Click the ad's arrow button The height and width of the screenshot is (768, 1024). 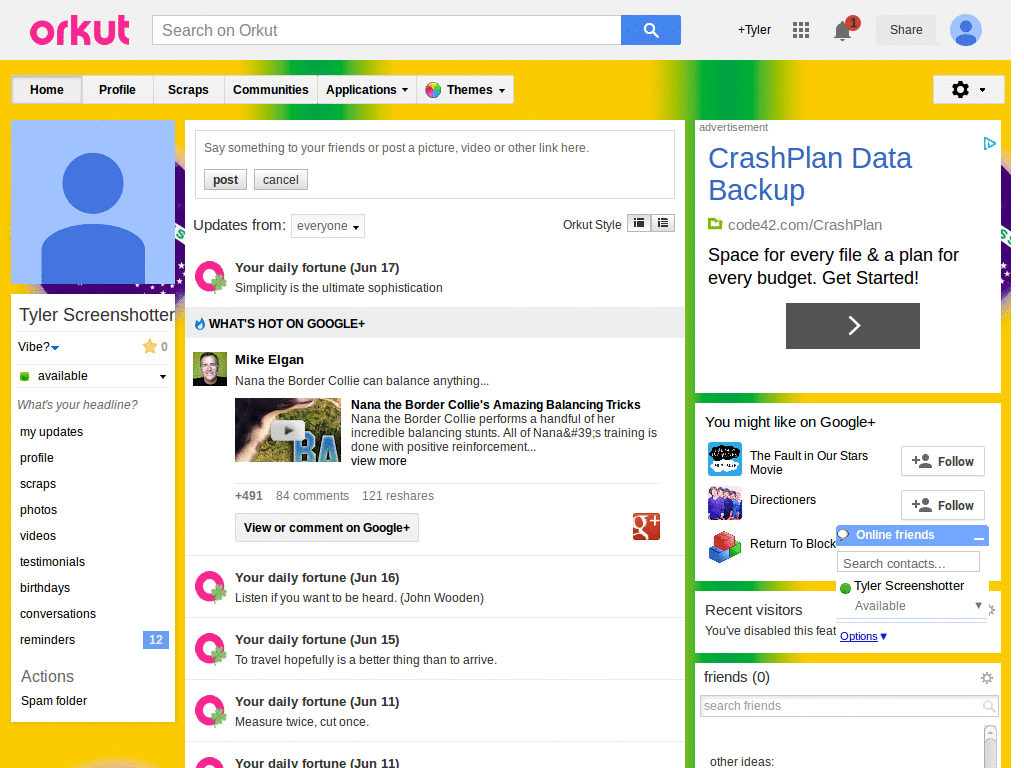[852, 325]
